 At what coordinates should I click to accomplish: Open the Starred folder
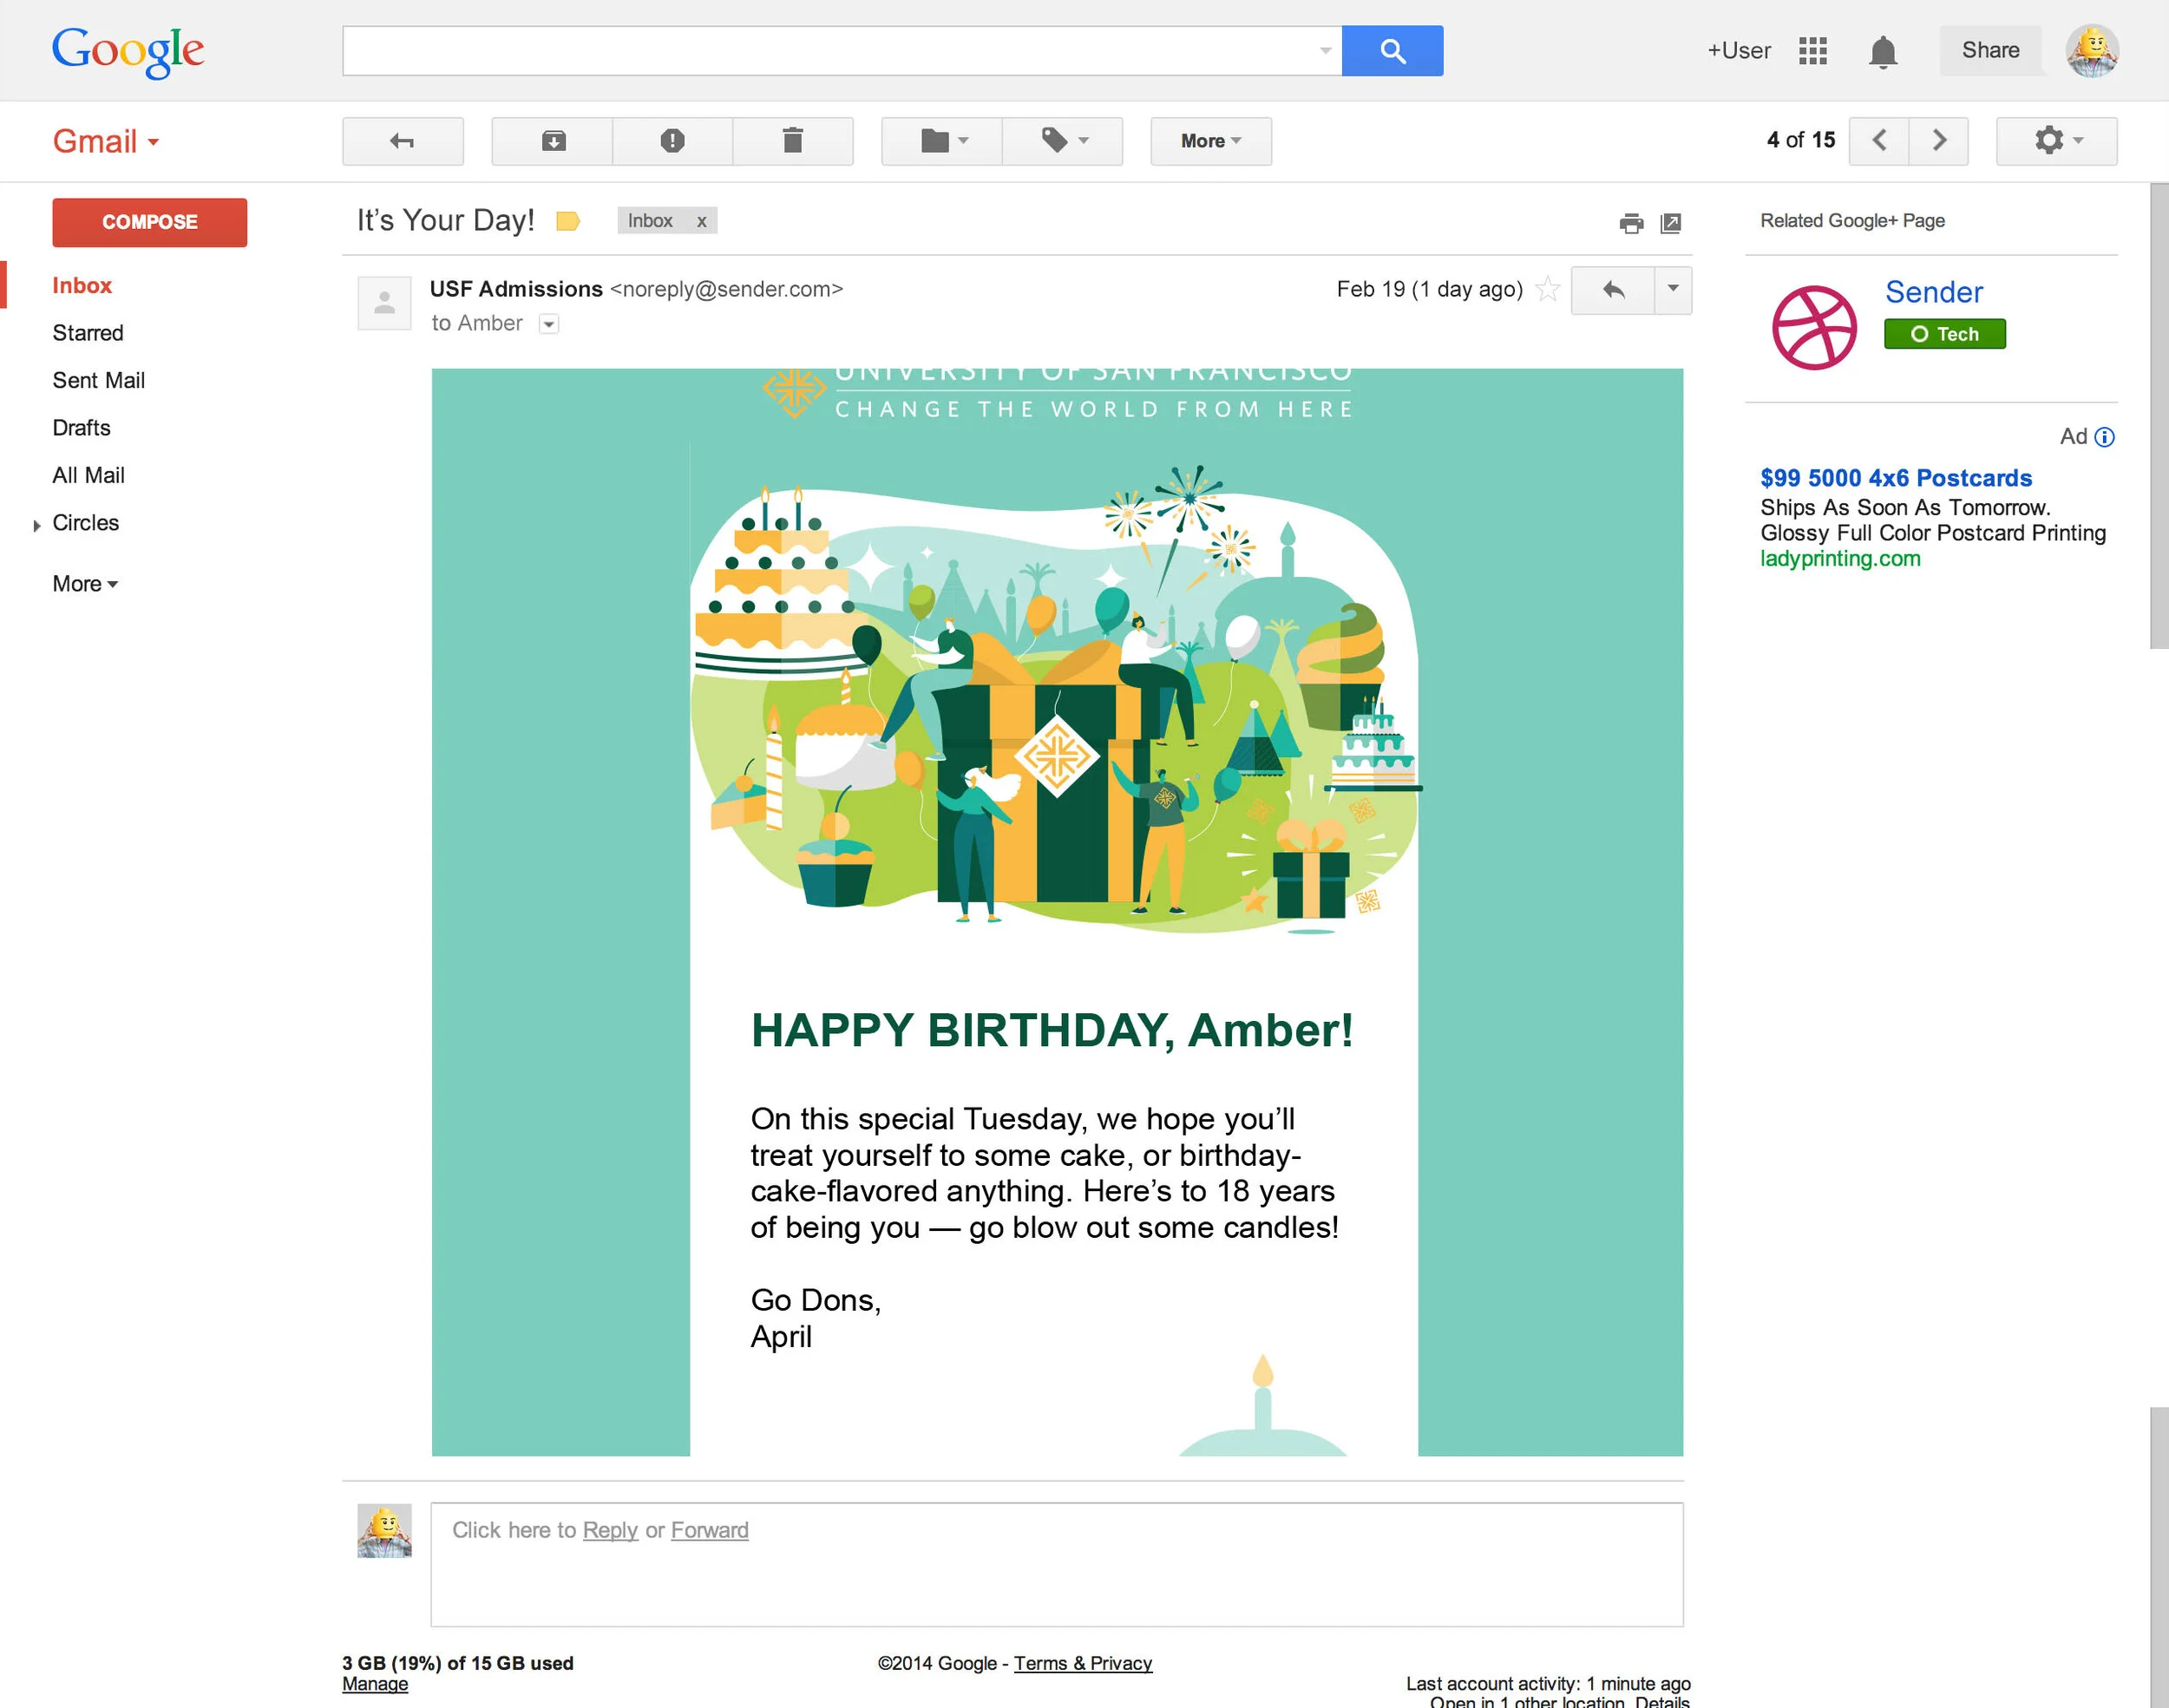tap(88, 333)
